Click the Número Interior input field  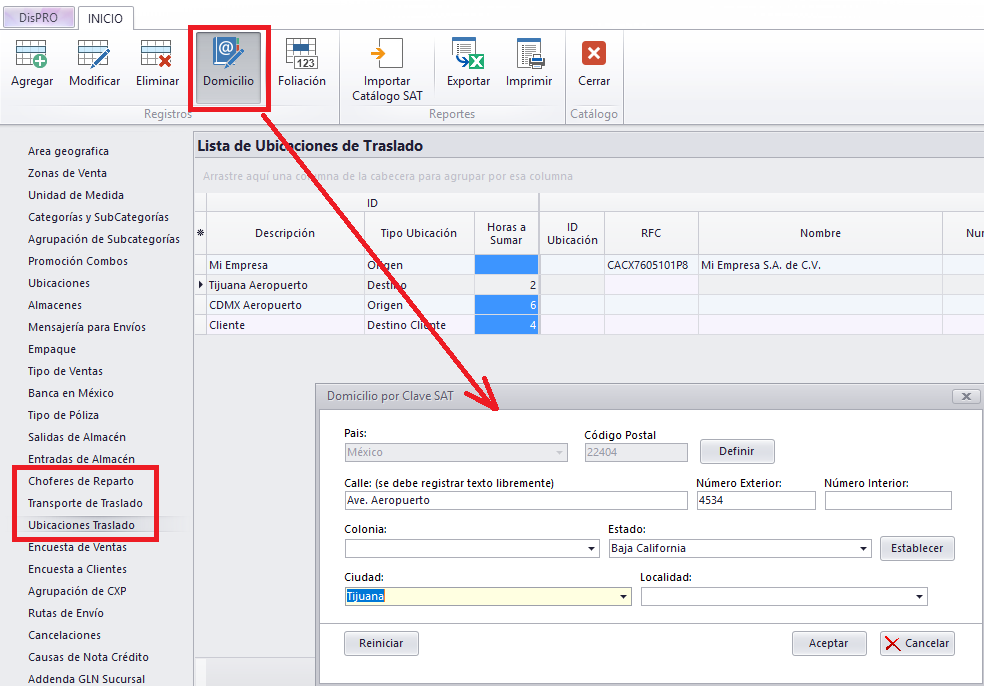click(888, 501)
